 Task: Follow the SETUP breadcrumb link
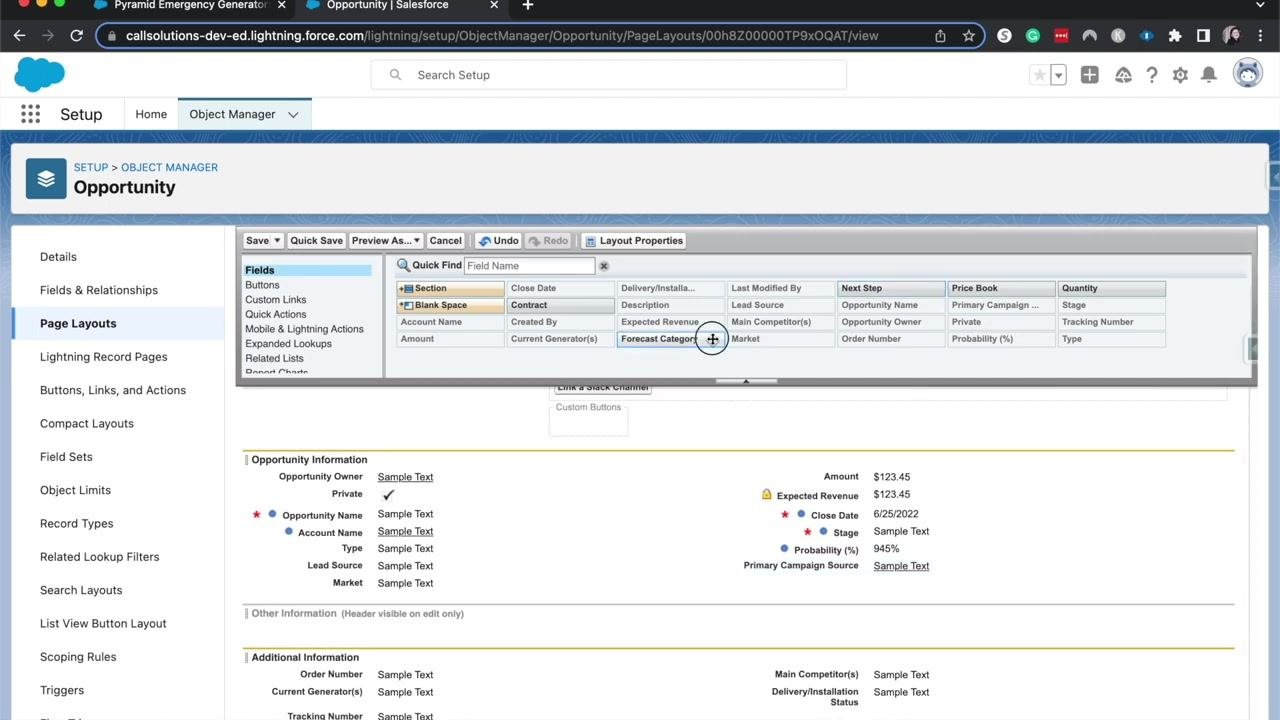(91, 167)
